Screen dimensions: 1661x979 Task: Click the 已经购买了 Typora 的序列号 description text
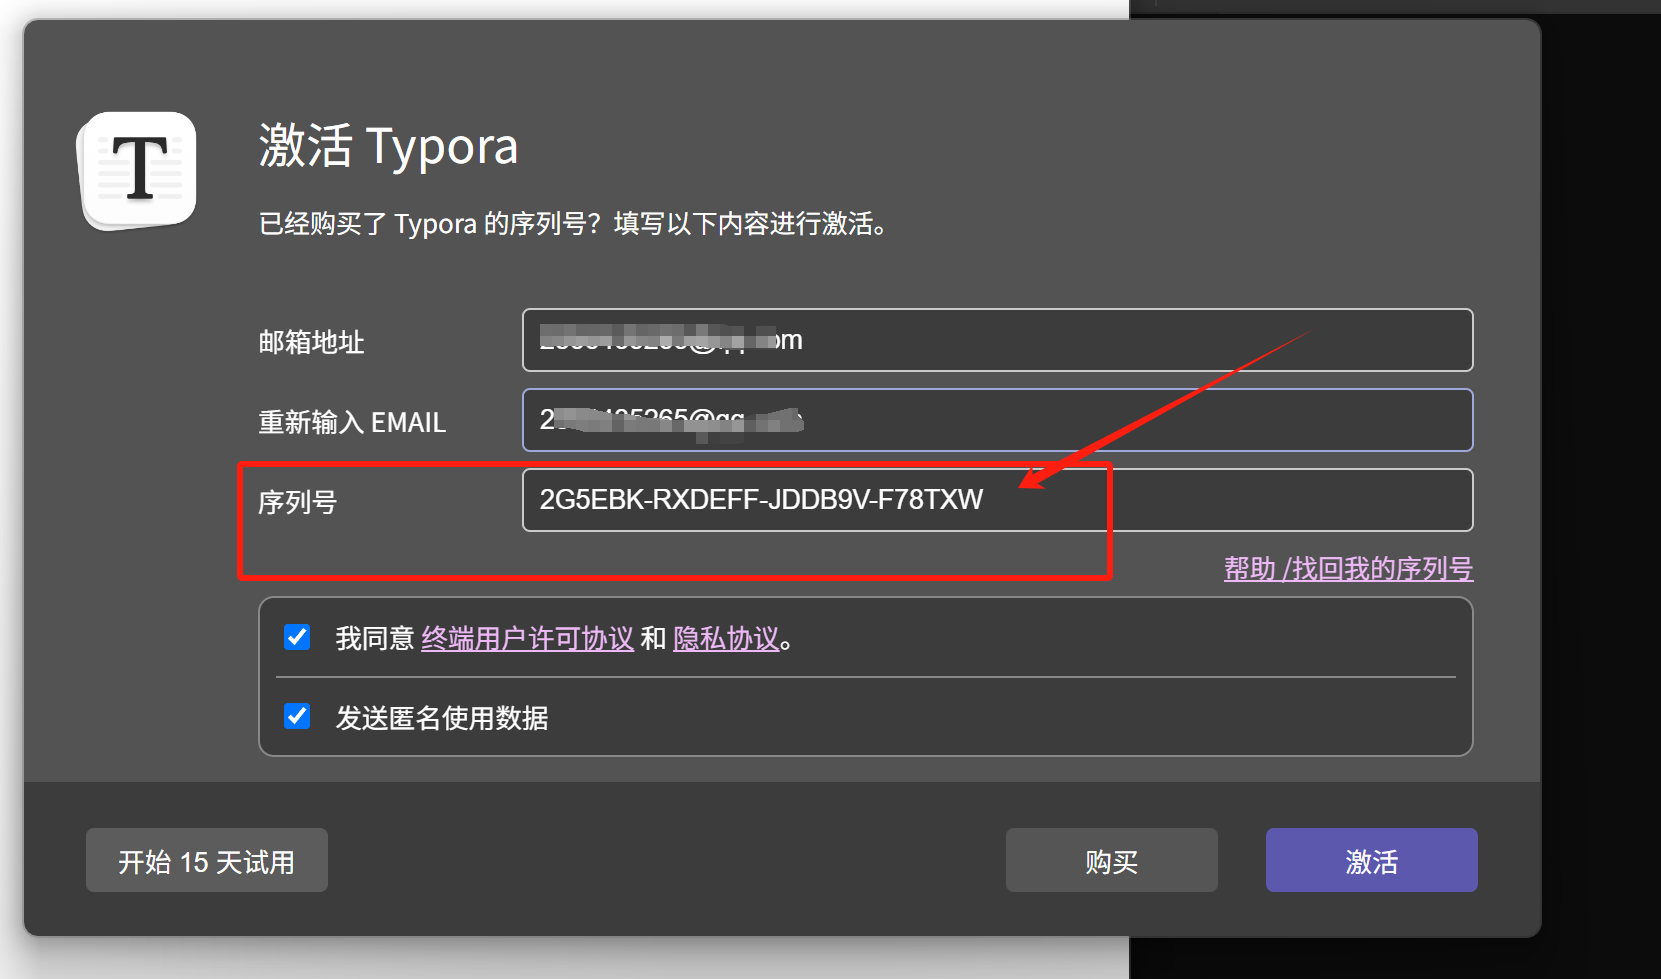click(x=573, y=223)
